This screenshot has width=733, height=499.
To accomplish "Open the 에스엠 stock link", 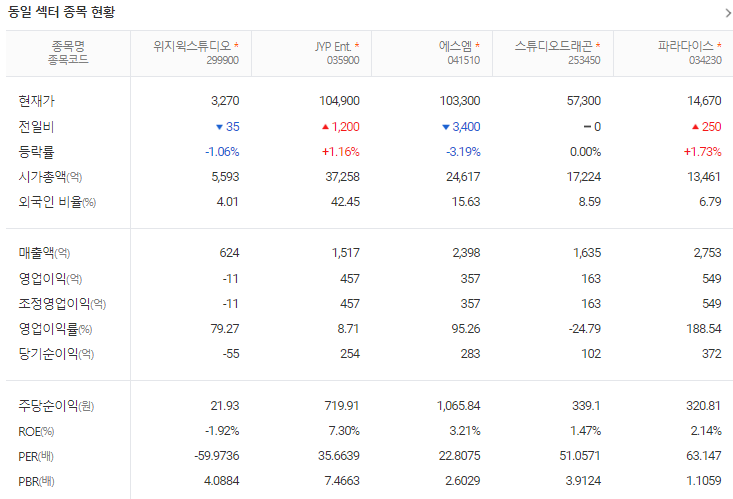I will pos(455,46).
